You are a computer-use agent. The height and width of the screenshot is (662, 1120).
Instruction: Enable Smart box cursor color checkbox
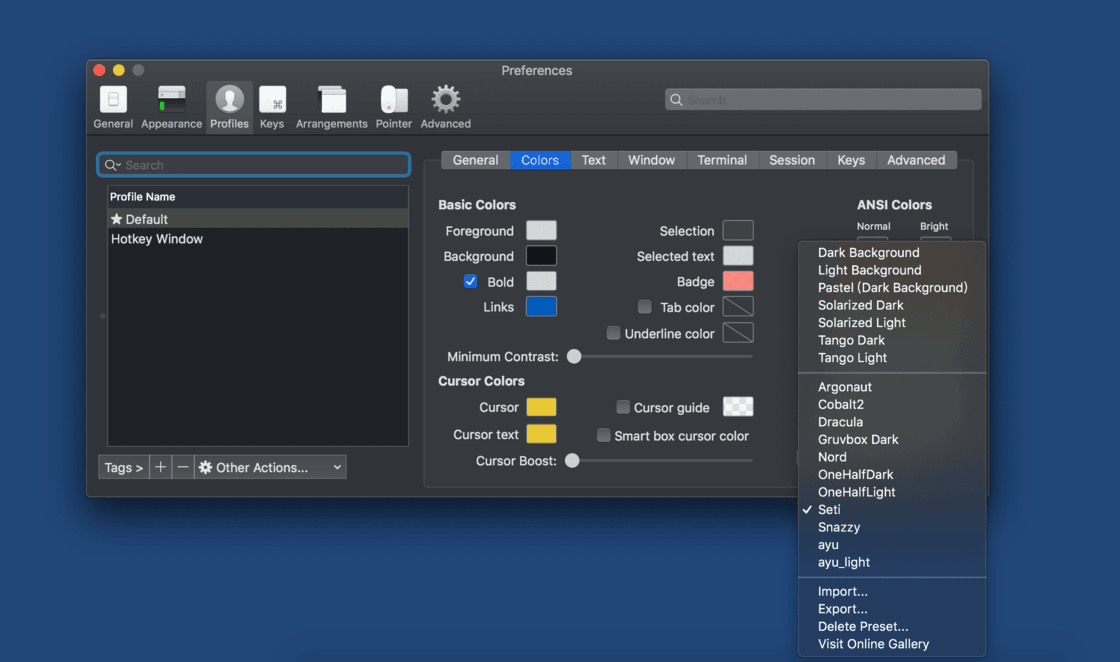(x=604, y=436)
